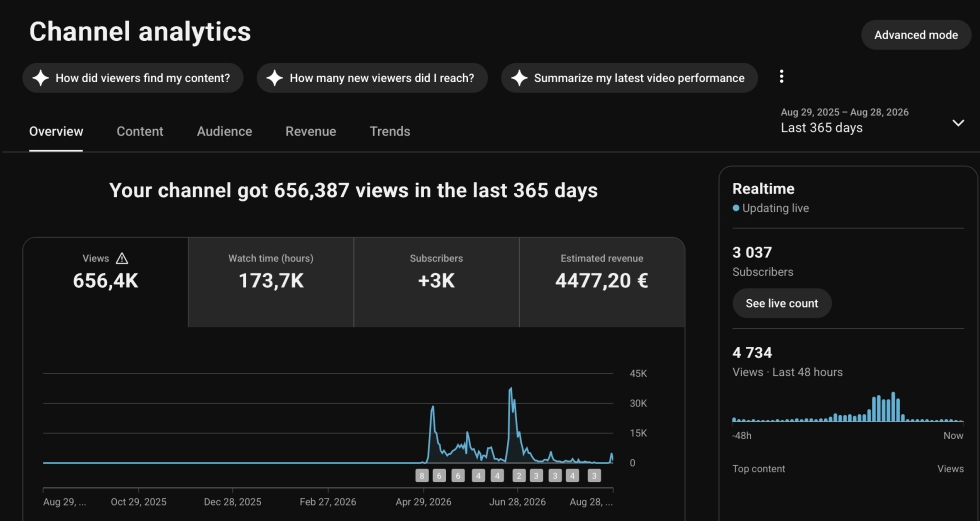Click the video marker badge labeled 8
Screen dimensions: 980x521
[x=422, y=476]
